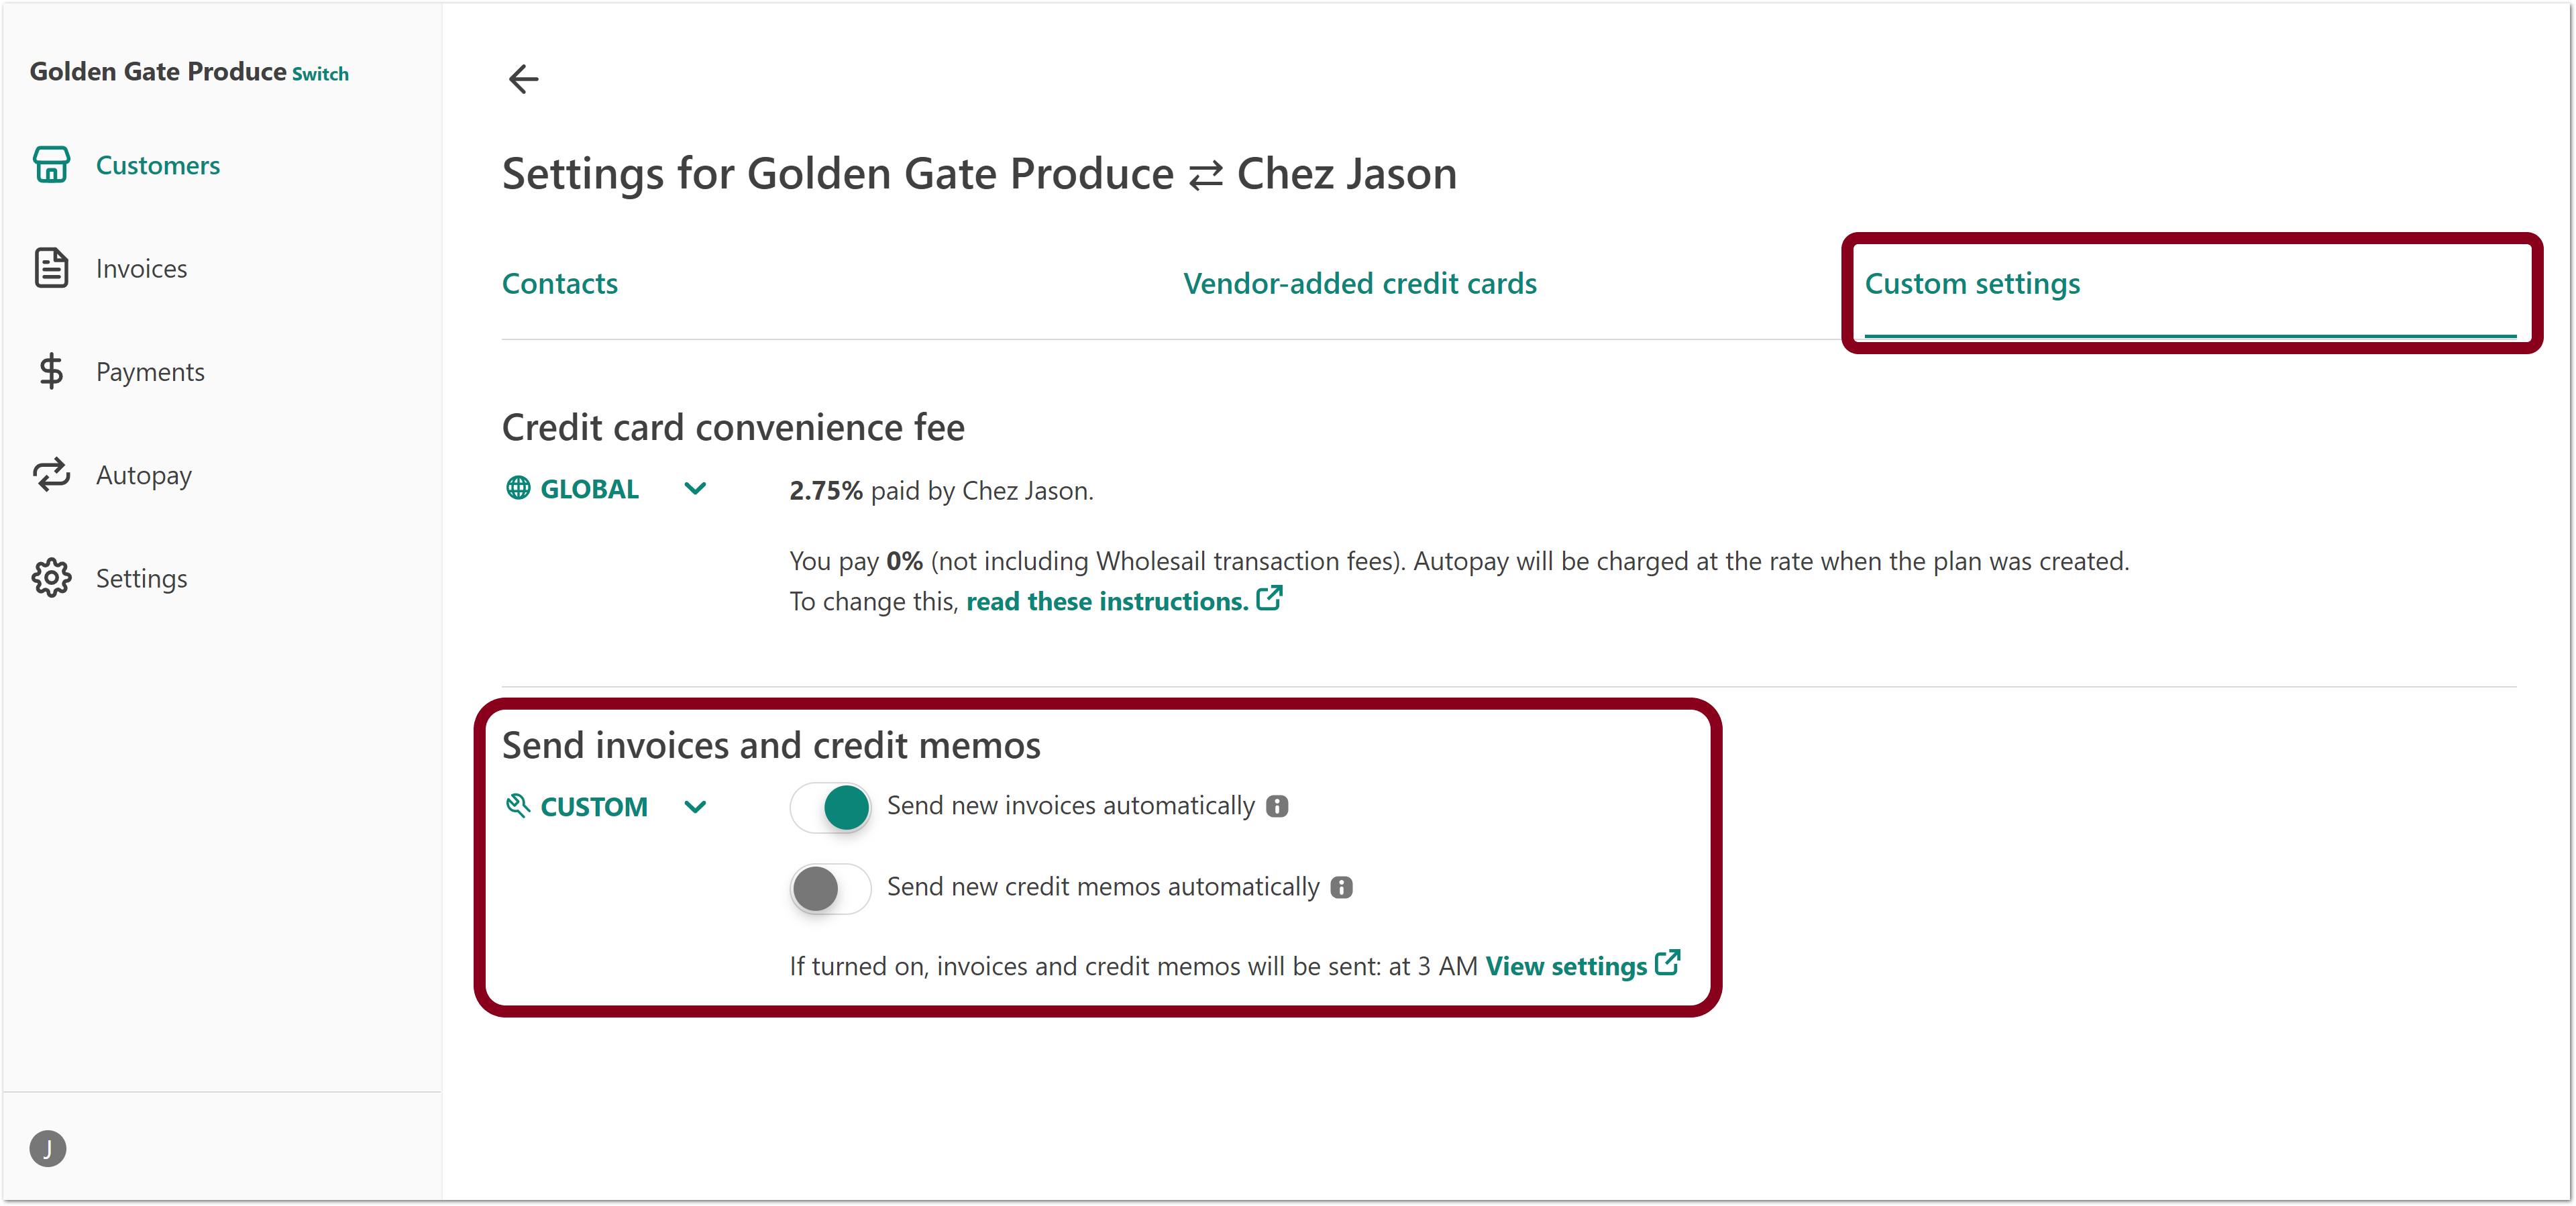The image size is (2576, 1206).
Task: Open View settings for send times
Action: (1566, 966)
